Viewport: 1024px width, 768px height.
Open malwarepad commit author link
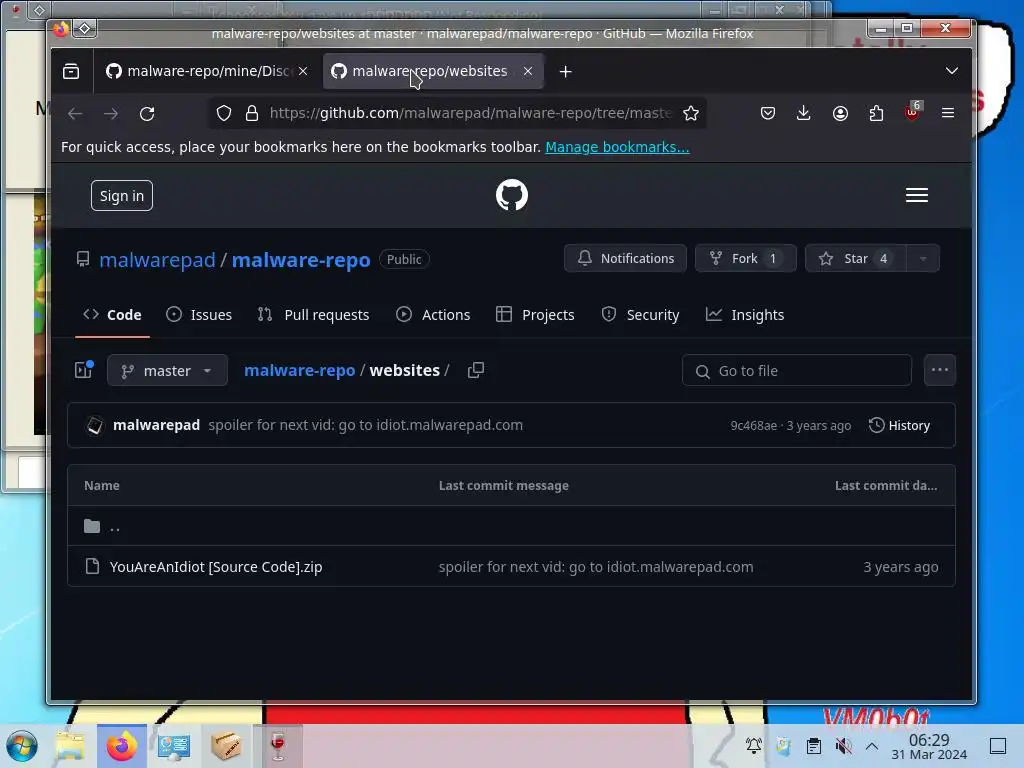click(156, 425)
